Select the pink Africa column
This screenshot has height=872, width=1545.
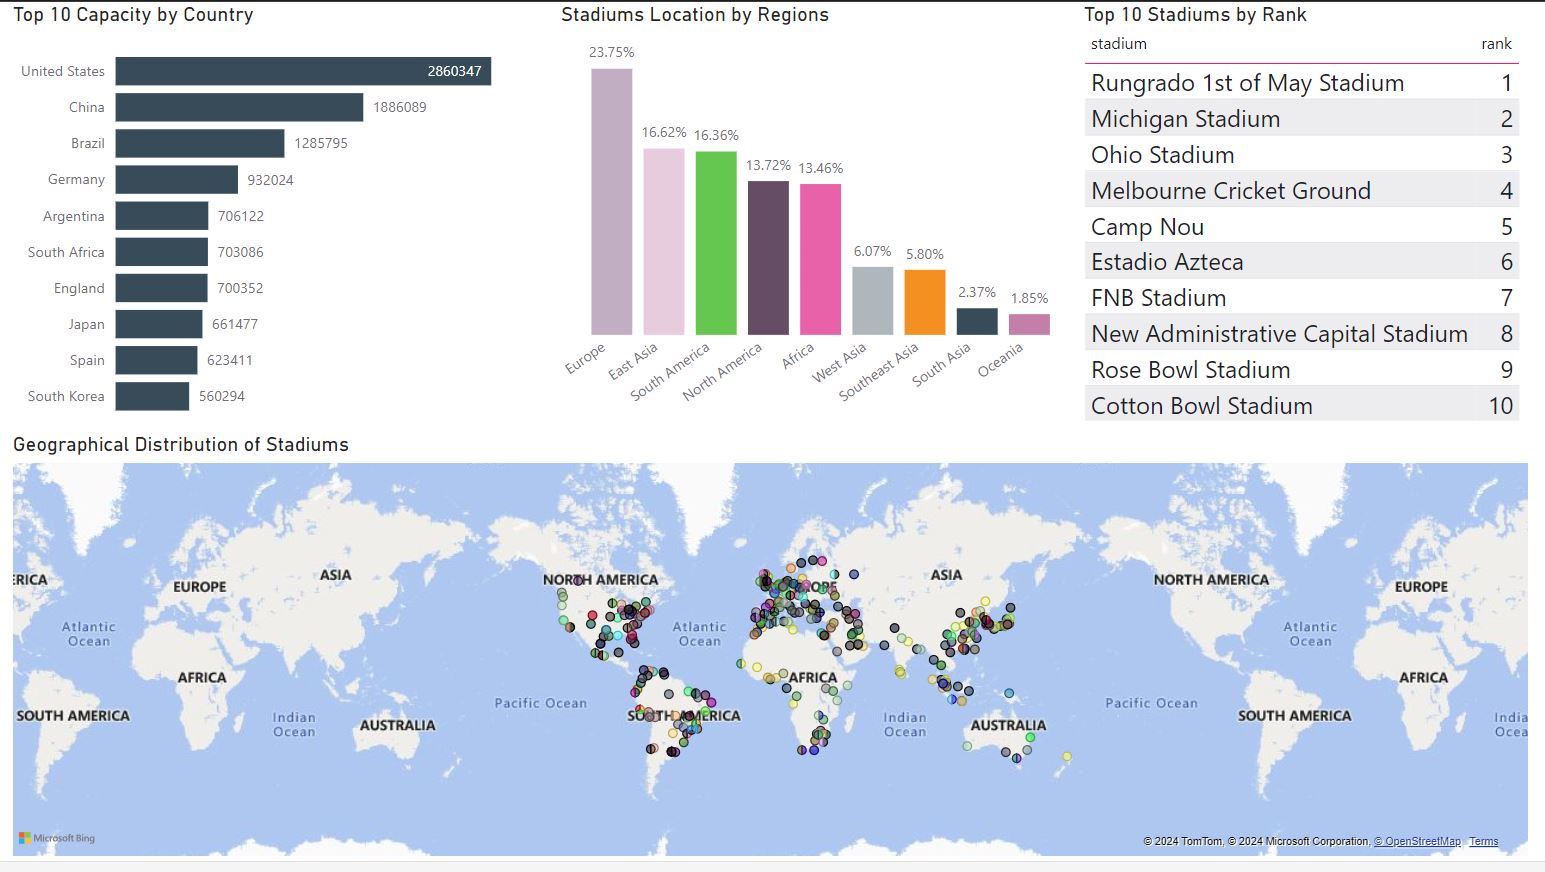820,259
